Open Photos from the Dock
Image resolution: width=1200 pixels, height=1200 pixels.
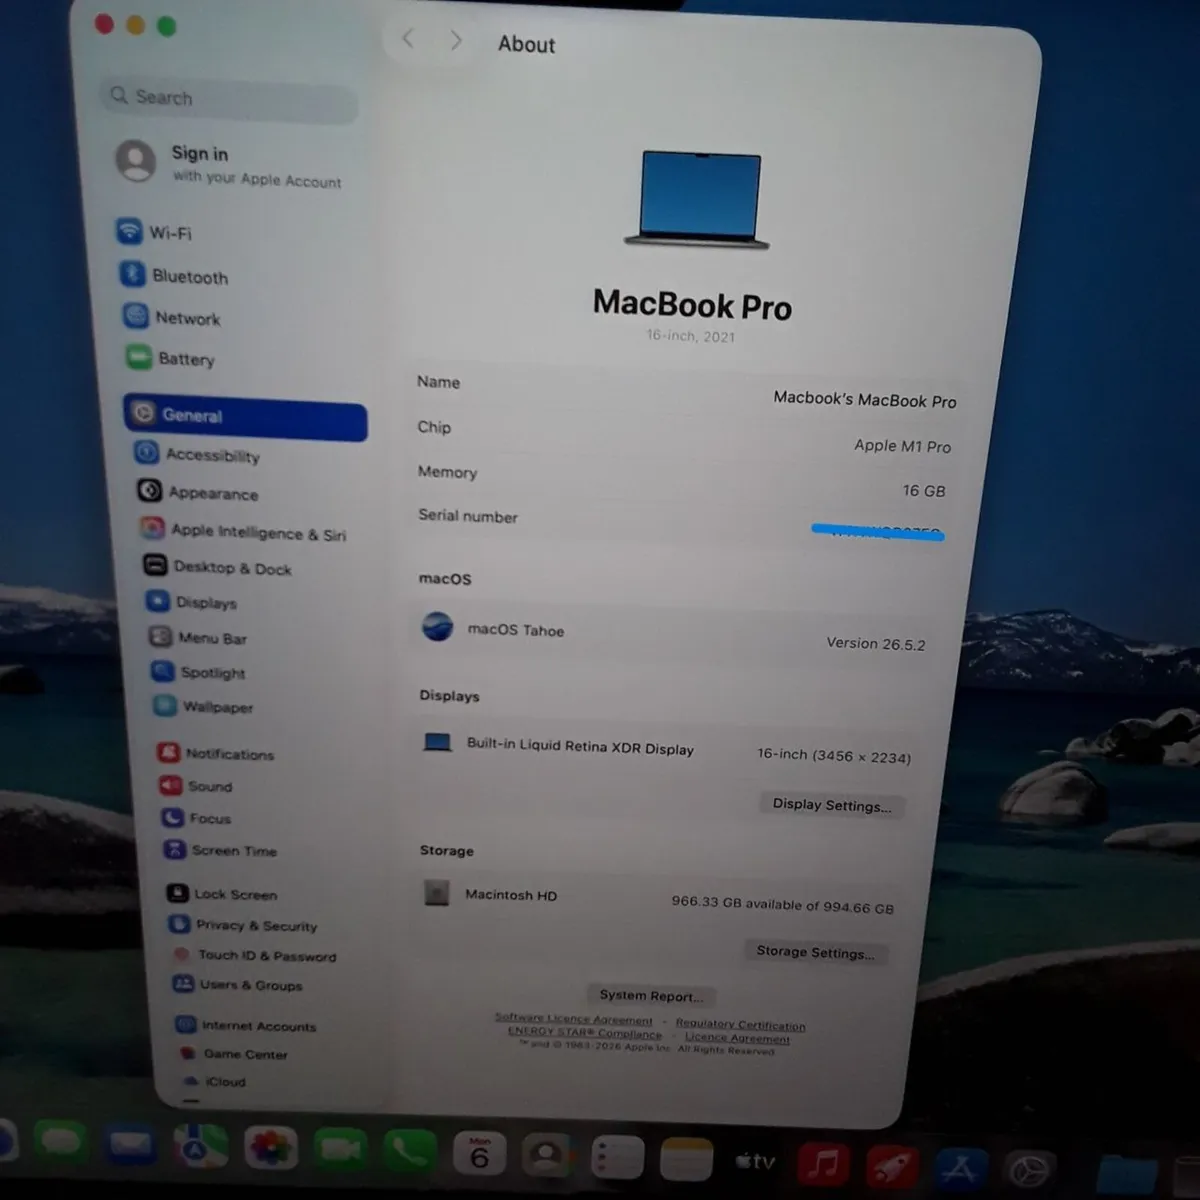pos(270,1150)
